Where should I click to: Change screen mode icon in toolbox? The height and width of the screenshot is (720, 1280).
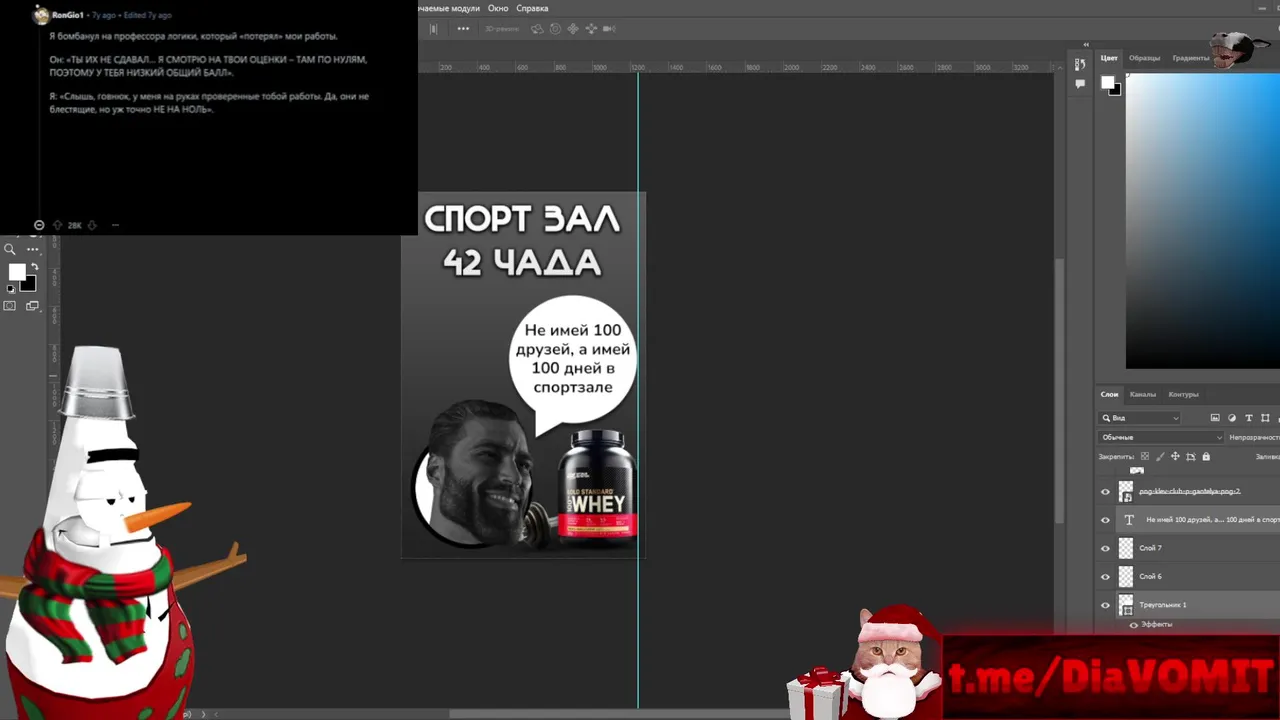33,306
